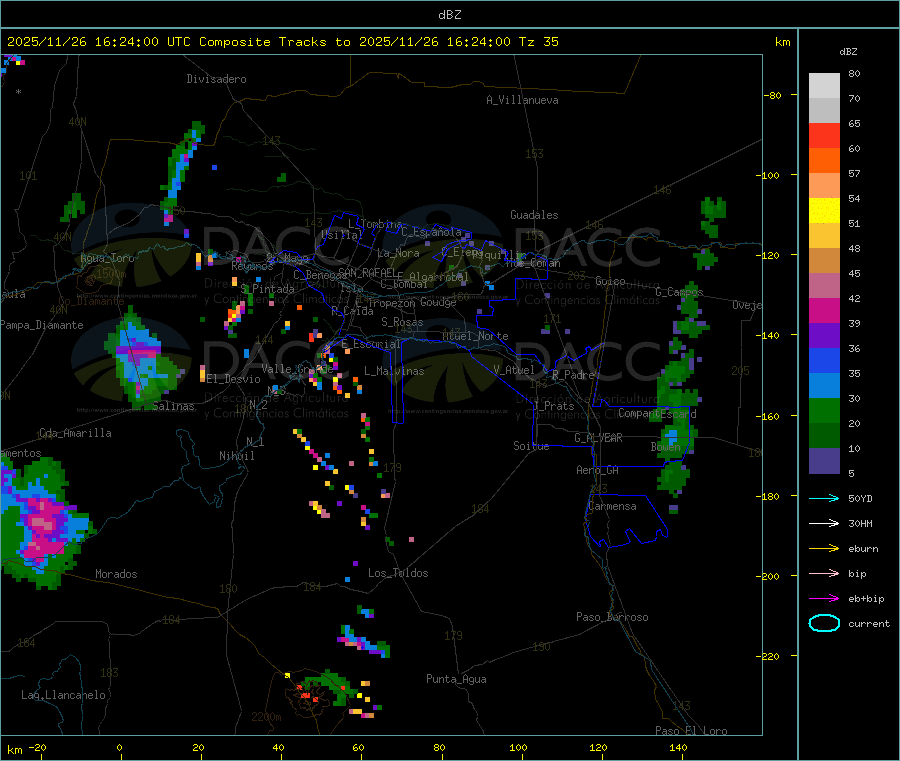Select the light gray 70-80 dBZ swatch
Viewport: 900px width, 761px height.
click(x=824, y=86)
